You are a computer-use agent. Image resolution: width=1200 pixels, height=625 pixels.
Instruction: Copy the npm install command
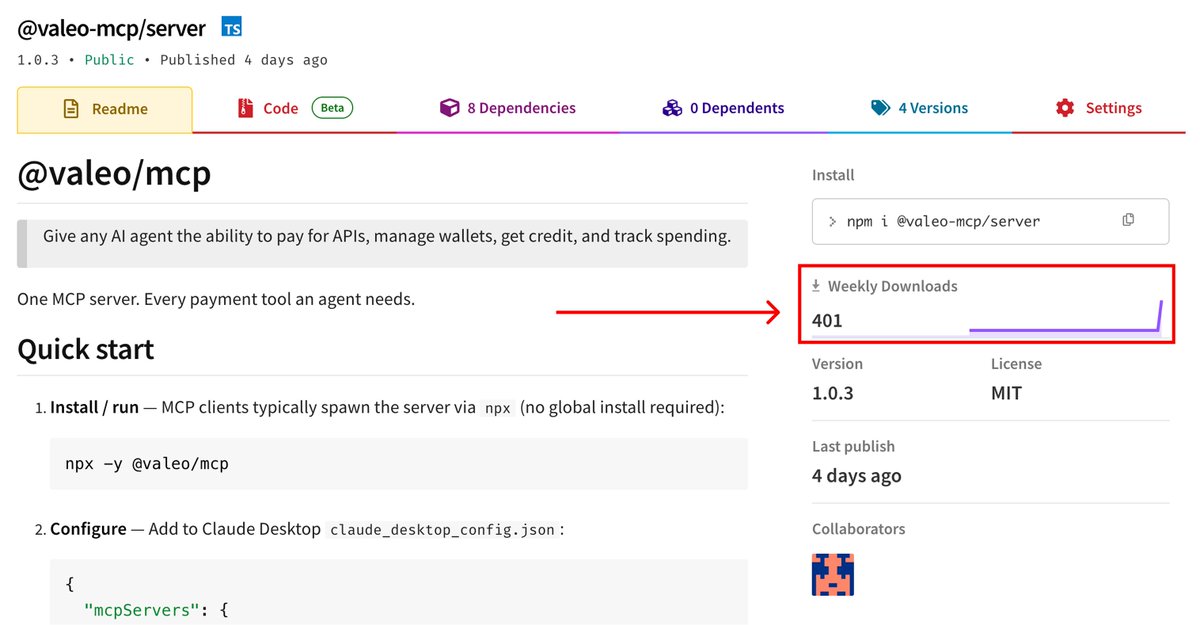pyautogui.click(x=1128, y=220)
